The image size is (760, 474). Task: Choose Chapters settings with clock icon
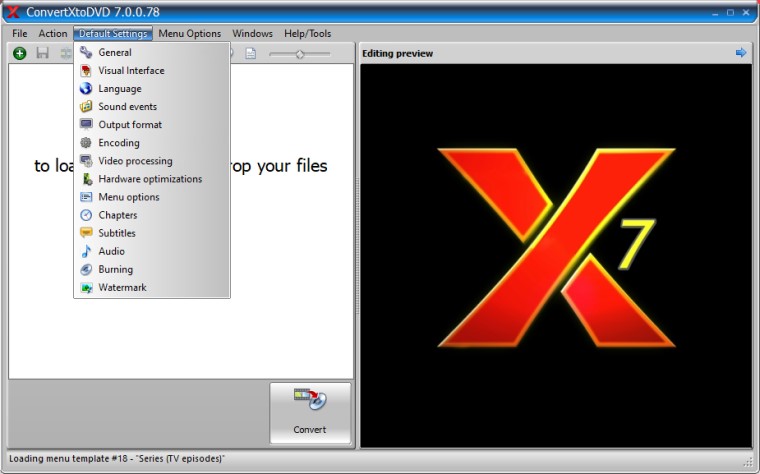(x=152, y=215)
